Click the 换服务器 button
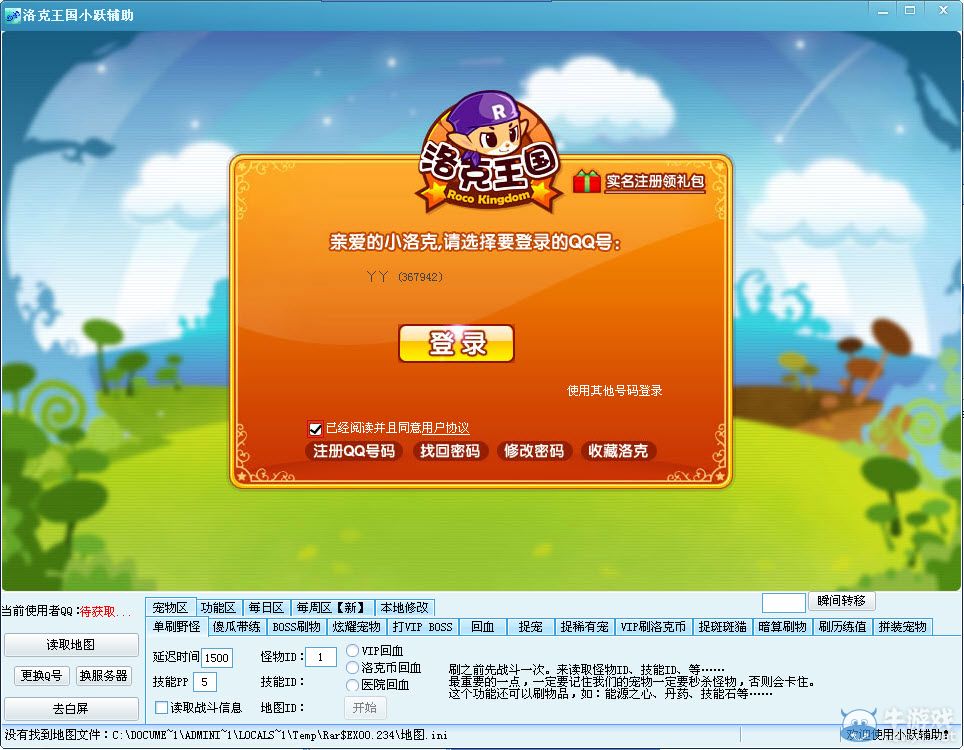Image resolution: width=964 pixels, height=750 pixels. (x=103, y=676)
